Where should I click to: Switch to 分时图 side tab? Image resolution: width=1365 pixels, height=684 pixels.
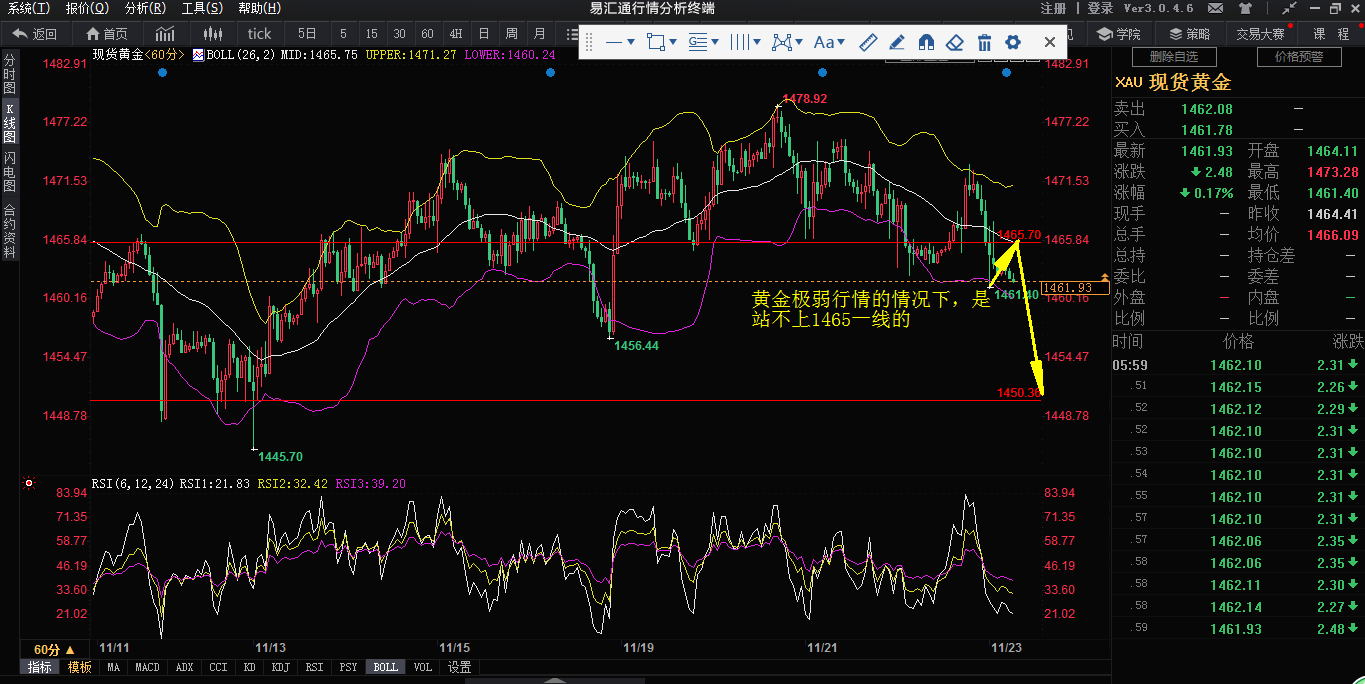(x=9, y=74)
